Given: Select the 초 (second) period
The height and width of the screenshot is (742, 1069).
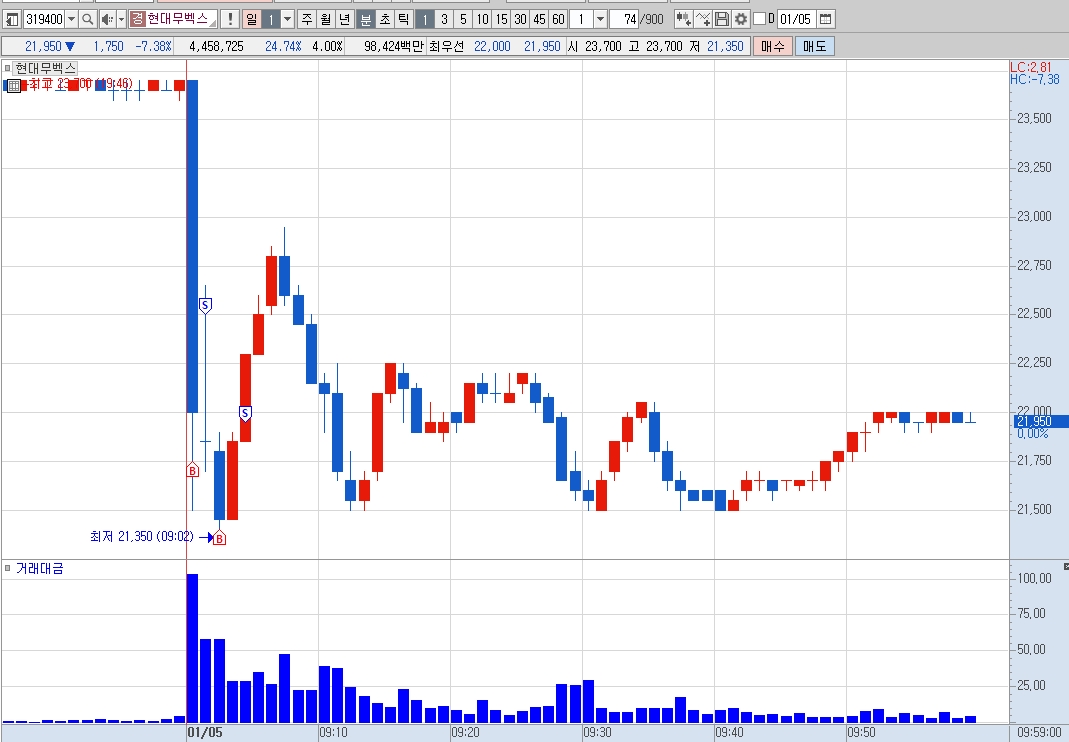Looking at the screenshot, I should (385, 19).
